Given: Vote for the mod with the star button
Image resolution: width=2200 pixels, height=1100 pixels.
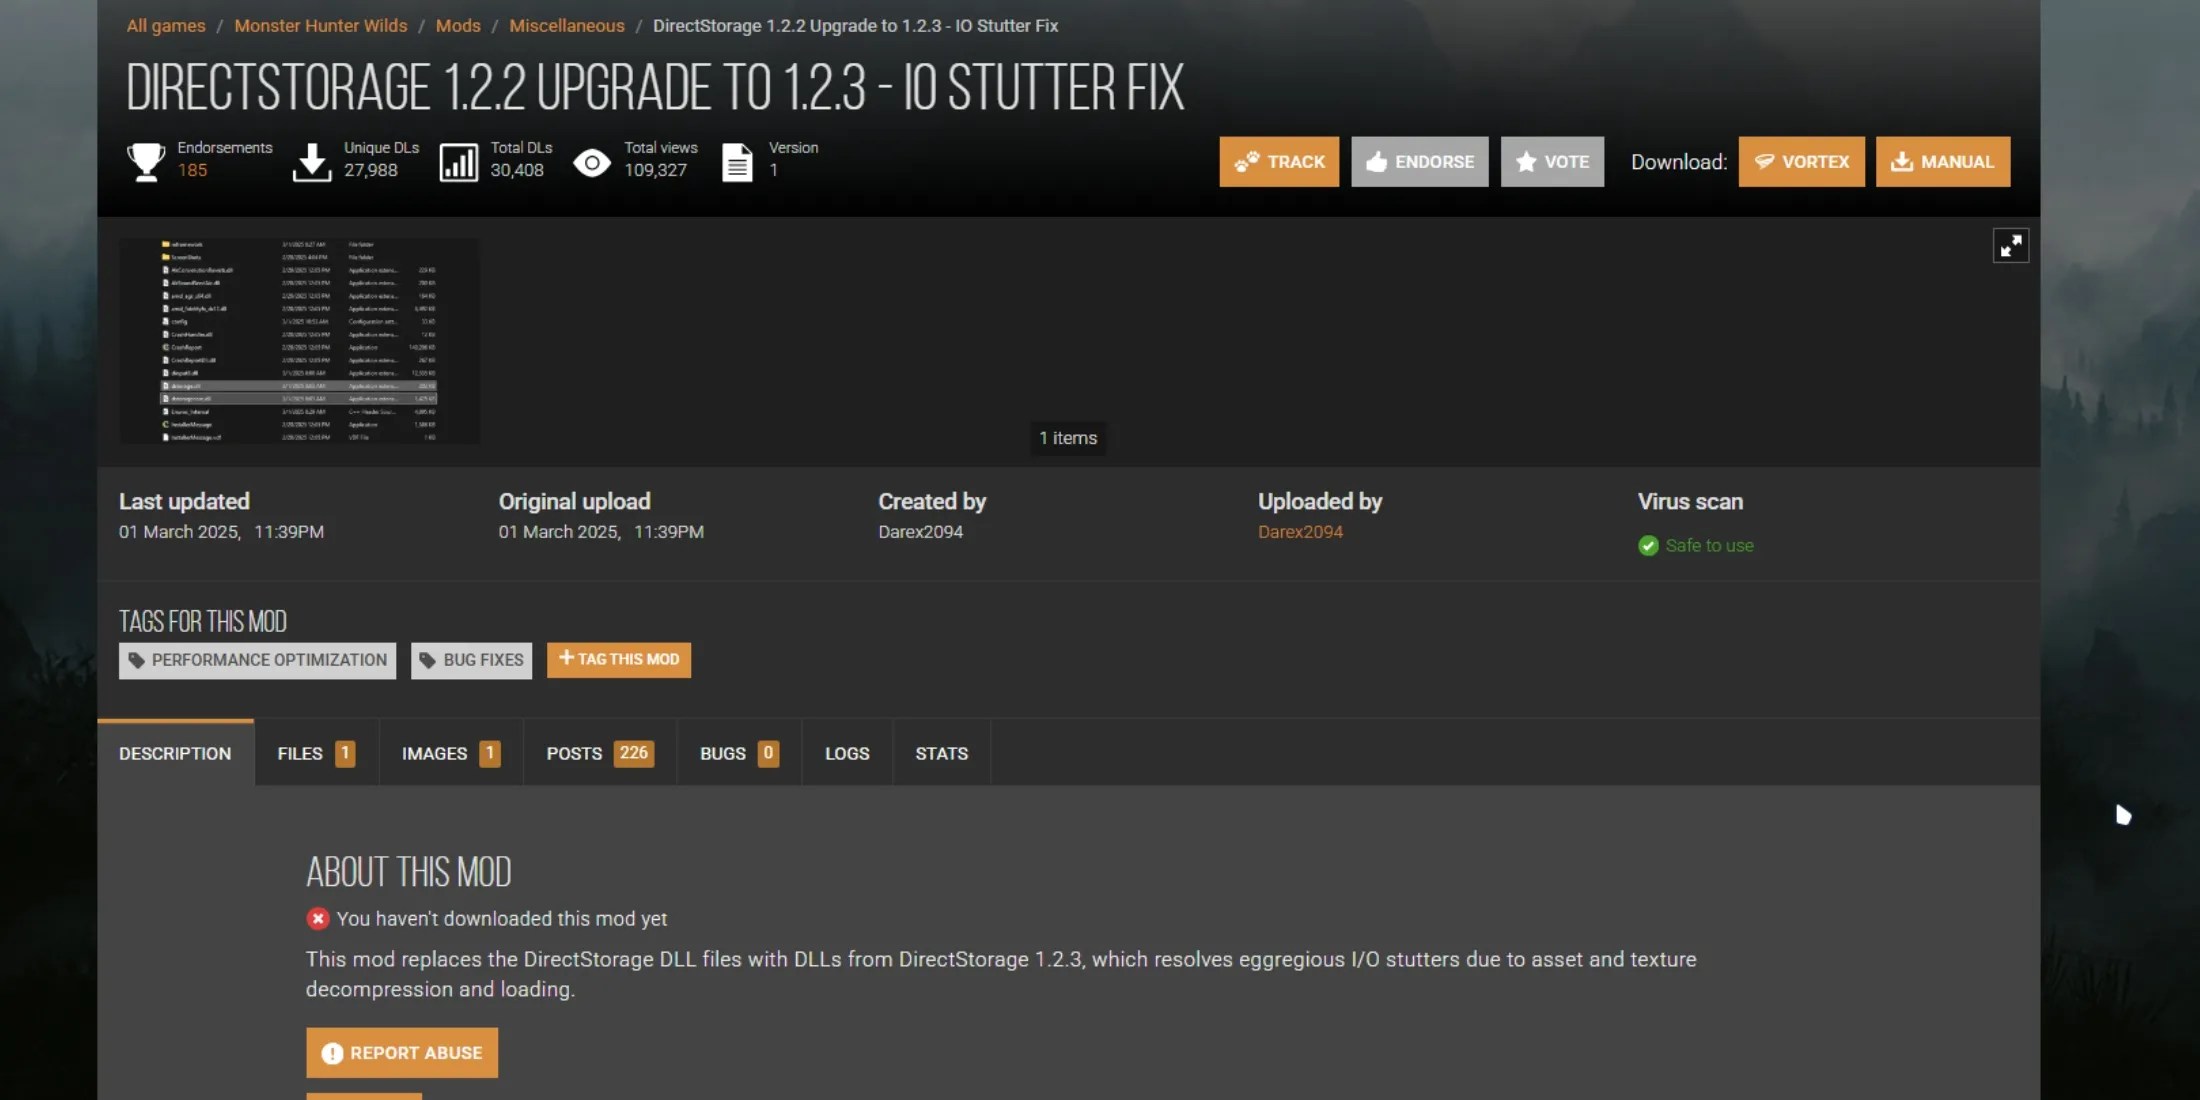Looking at the screenshot, I should pos(1552,162).
